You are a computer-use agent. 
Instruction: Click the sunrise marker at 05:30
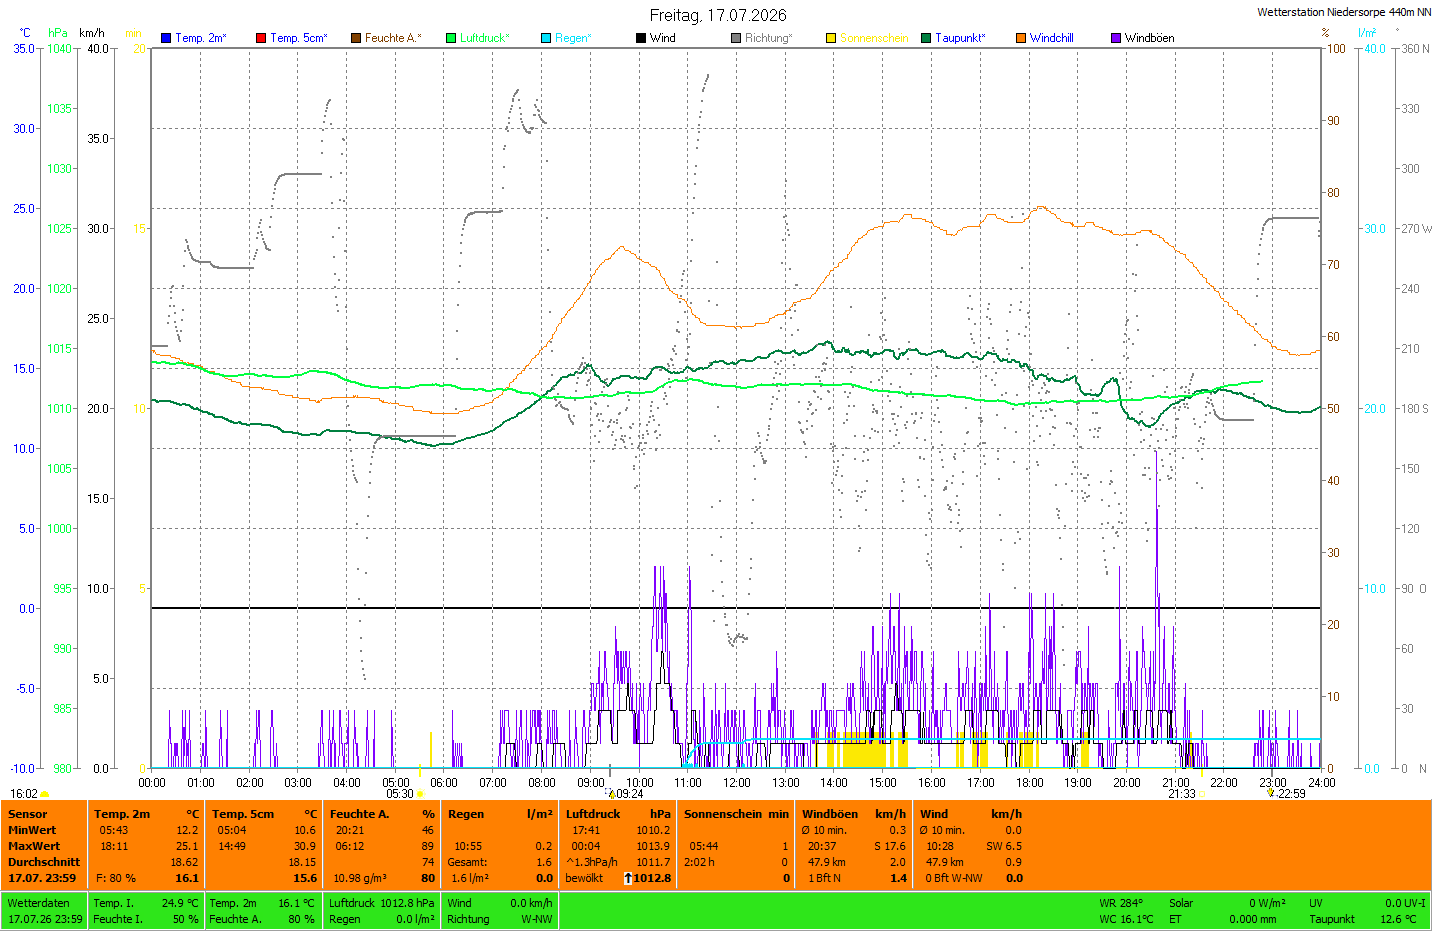click(420, 794)
